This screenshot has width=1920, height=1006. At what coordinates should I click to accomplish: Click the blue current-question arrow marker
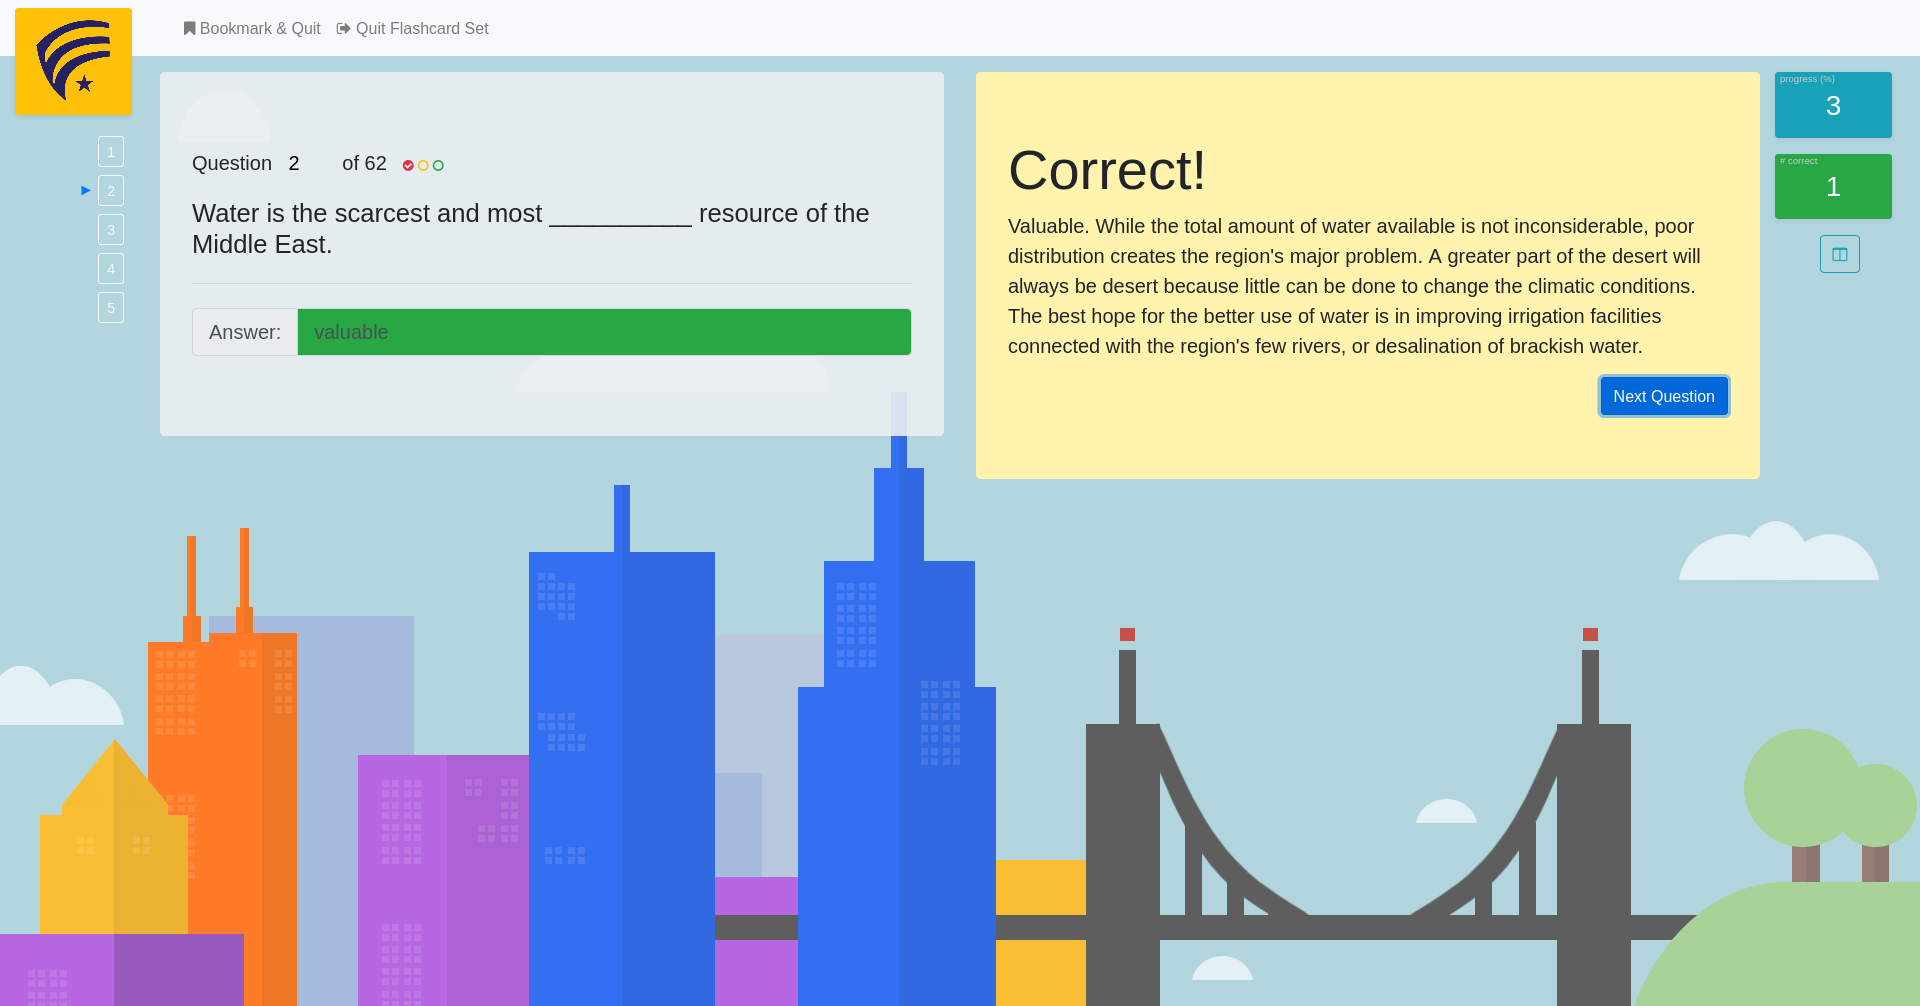click(x=86, y=190)
